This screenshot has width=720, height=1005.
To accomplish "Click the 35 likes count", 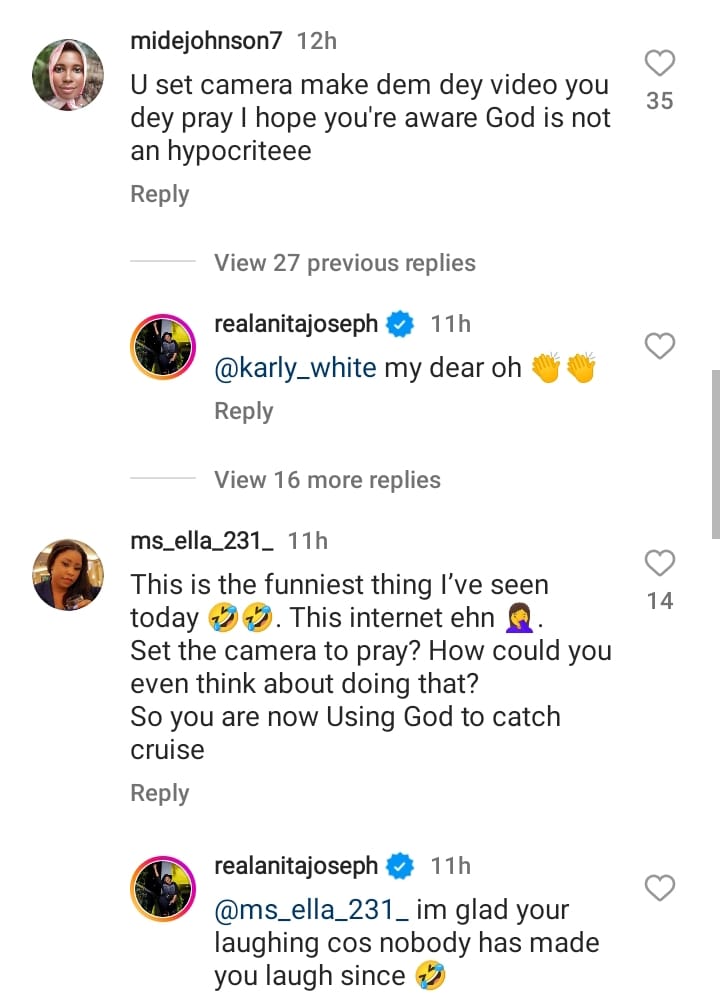I will tap(660, 101).
